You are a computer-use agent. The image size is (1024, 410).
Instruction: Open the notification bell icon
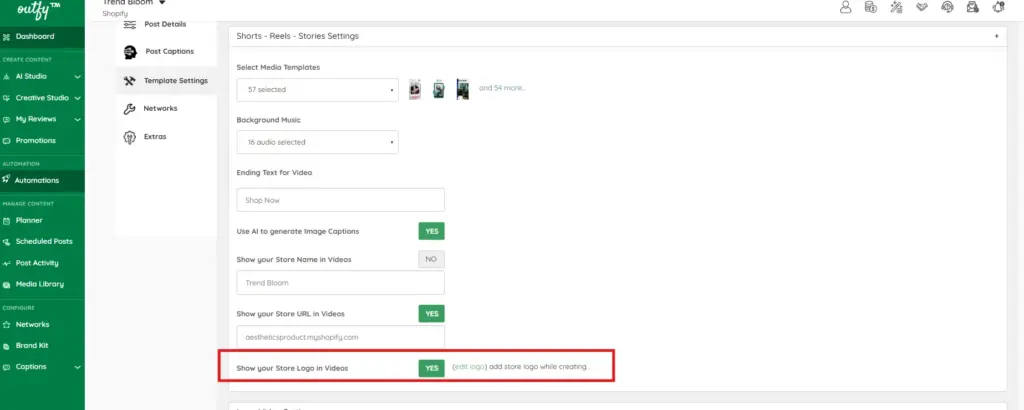(x=998, y=7)
